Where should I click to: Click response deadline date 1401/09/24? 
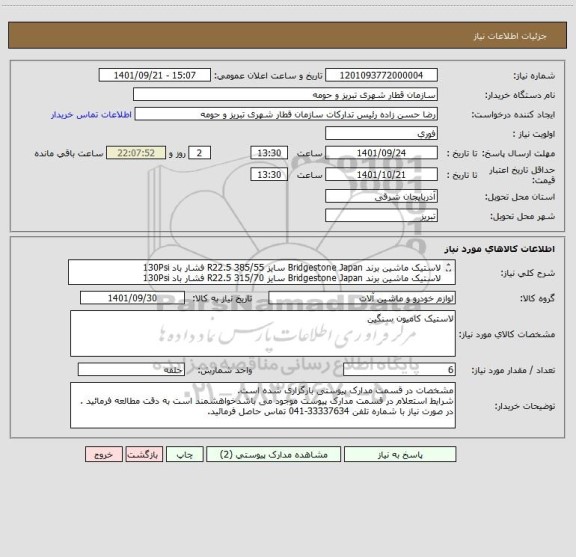point(381,153)
